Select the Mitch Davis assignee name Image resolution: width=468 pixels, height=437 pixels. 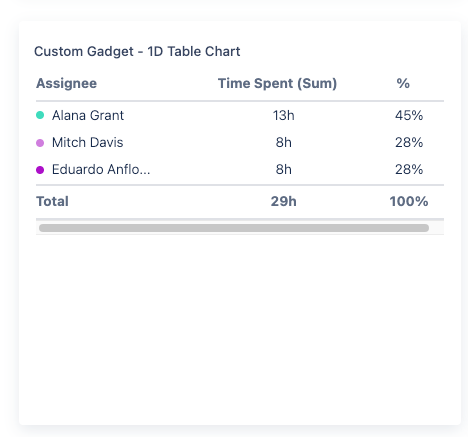pyautogui.click(x=87, y=143)
